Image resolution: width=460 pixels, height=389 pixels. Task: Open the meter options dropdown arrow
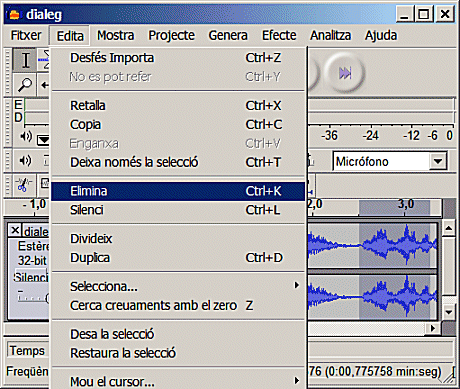click(x=43, y=140)
